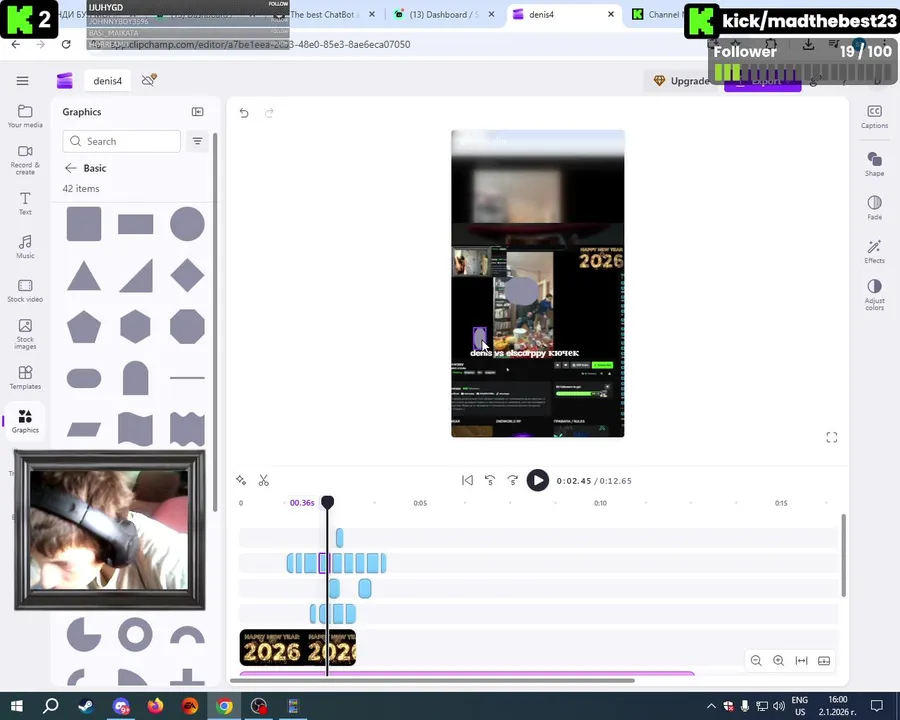Select the Graphics sidebar panel
900x720 pixels.
coord(25,421)
